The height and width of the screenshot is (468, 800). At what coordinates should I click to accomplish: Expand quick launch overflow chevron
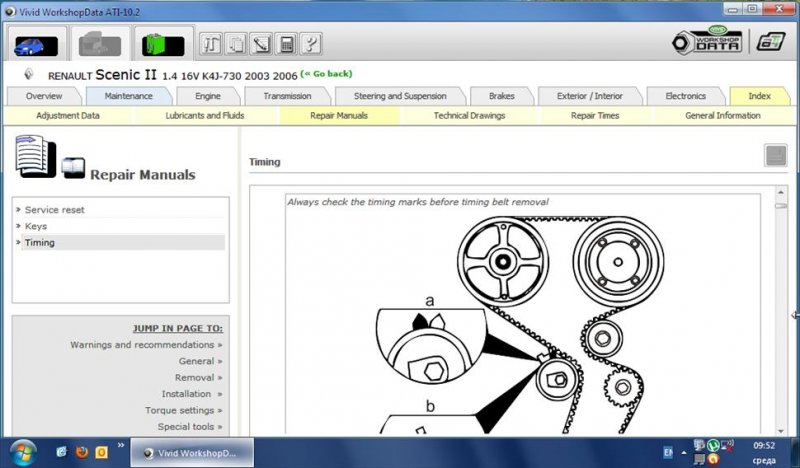(x=121, y=445)
